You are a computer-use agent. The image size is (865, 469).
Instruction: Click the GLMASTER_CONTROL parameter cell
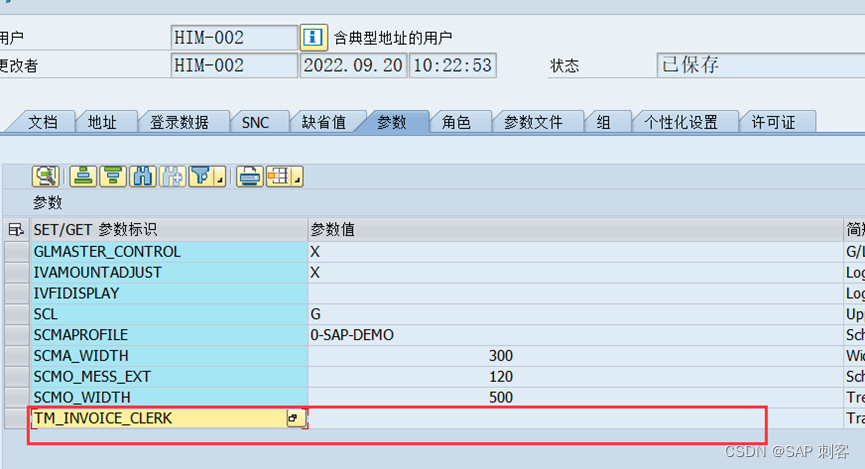tap(169, 252)
